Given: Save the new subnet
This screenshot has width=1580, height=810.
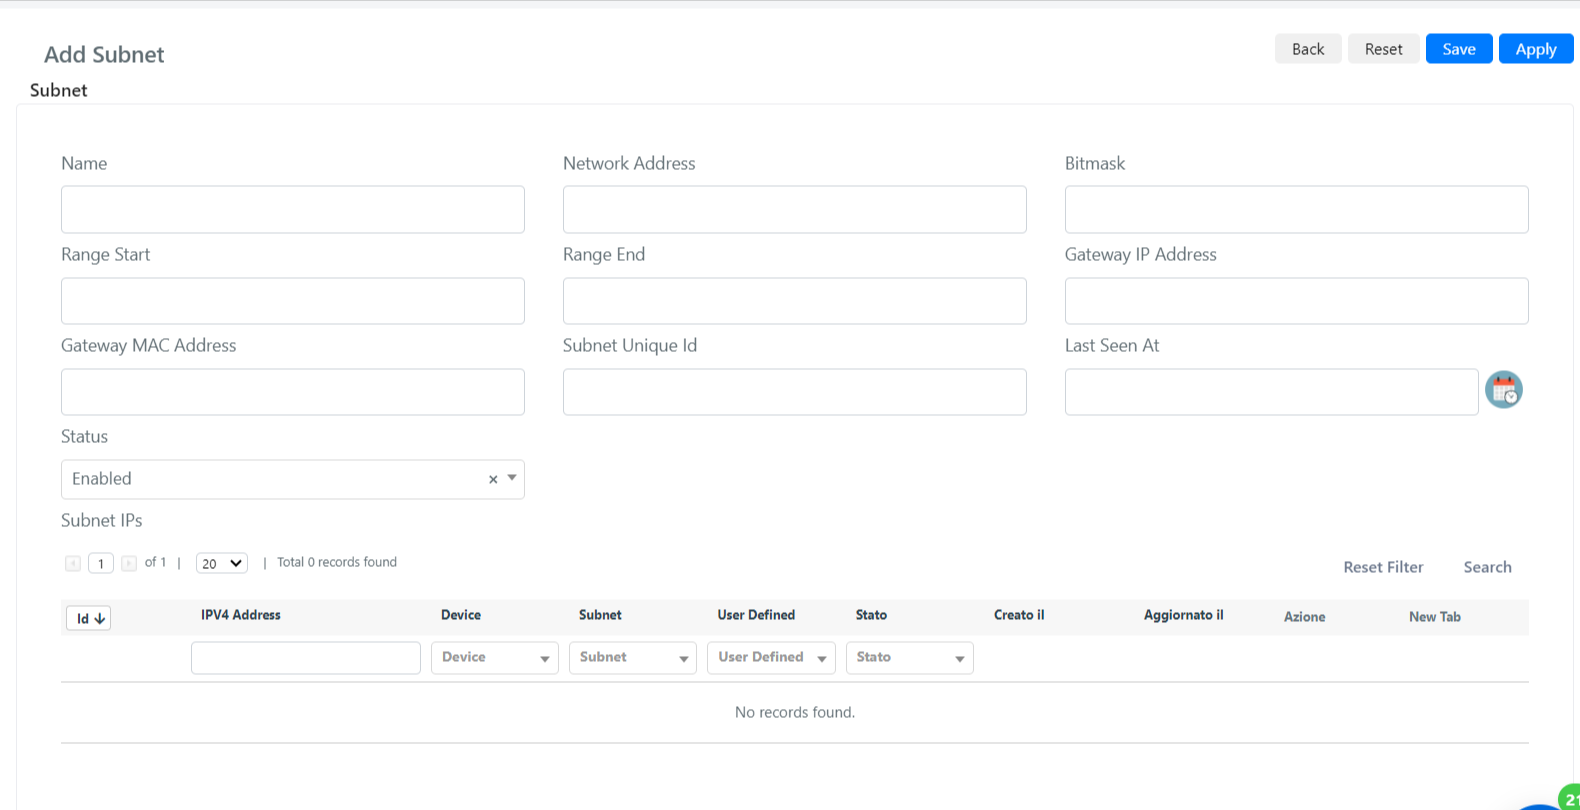Looking at the screenshot, I should click(1459, 49).
